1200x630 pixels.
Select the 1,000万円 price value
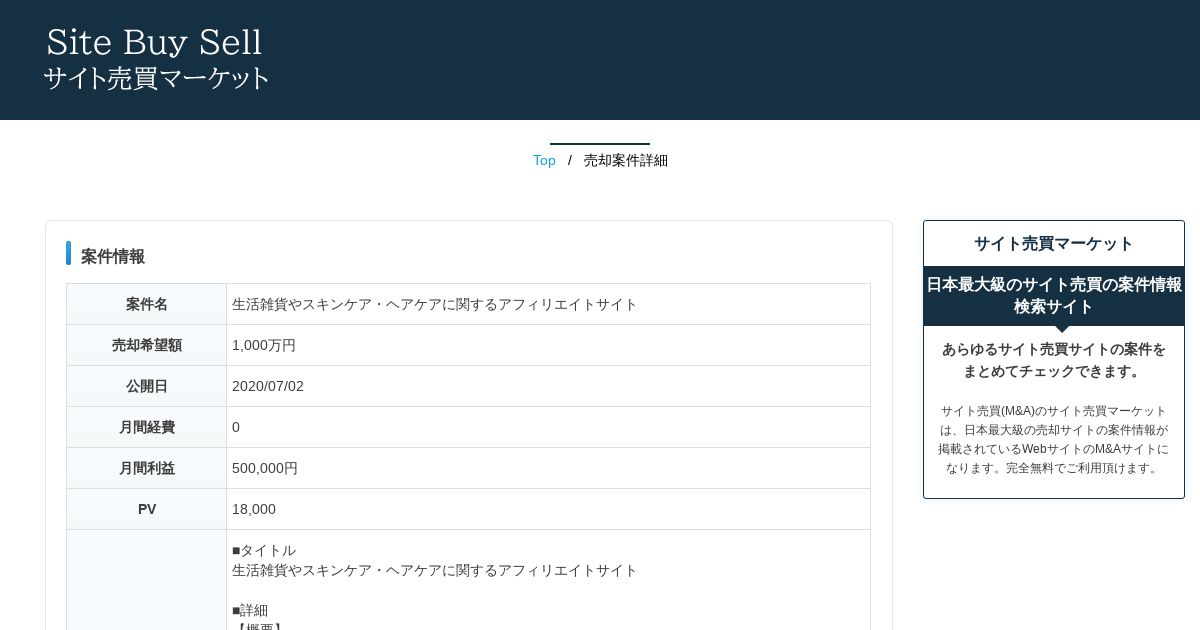click(x=264, y=345)
